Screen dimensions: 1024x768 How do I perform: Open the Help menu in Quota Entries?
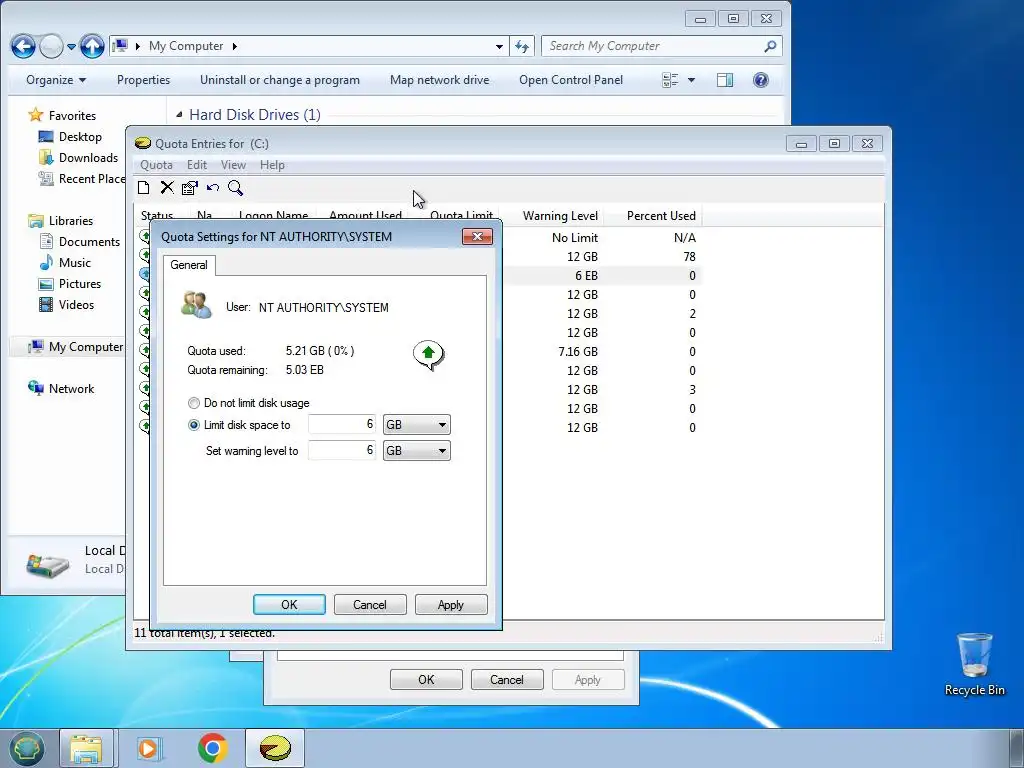point(272,165)
